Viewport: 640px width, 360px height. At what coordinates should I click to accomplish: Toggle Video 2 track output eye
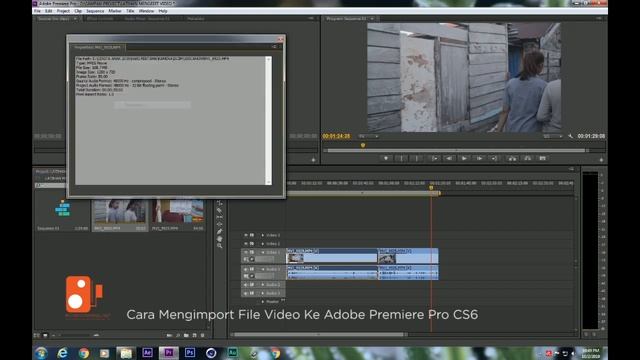tap(246, 244)
